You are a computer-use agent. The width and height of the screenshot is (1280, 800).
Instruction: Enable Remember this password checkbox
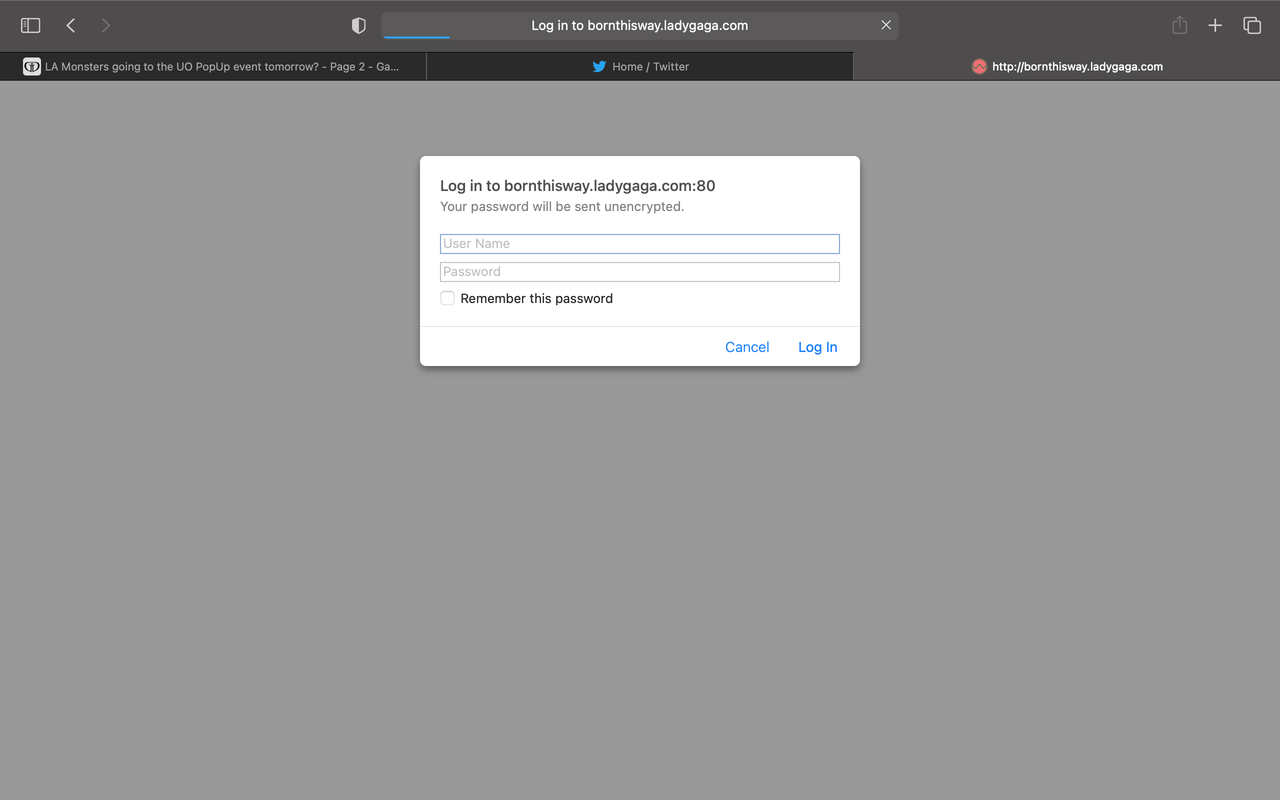447,298
